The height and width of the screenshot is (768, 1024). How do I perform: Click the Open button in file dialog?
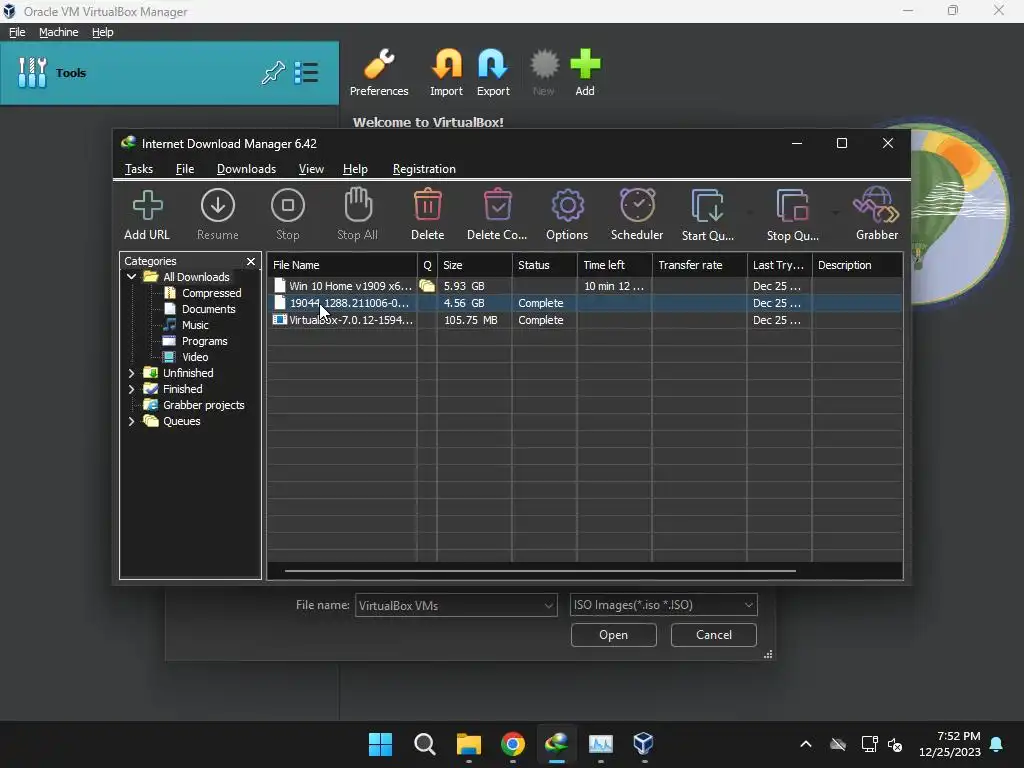[x=613, y=635]
